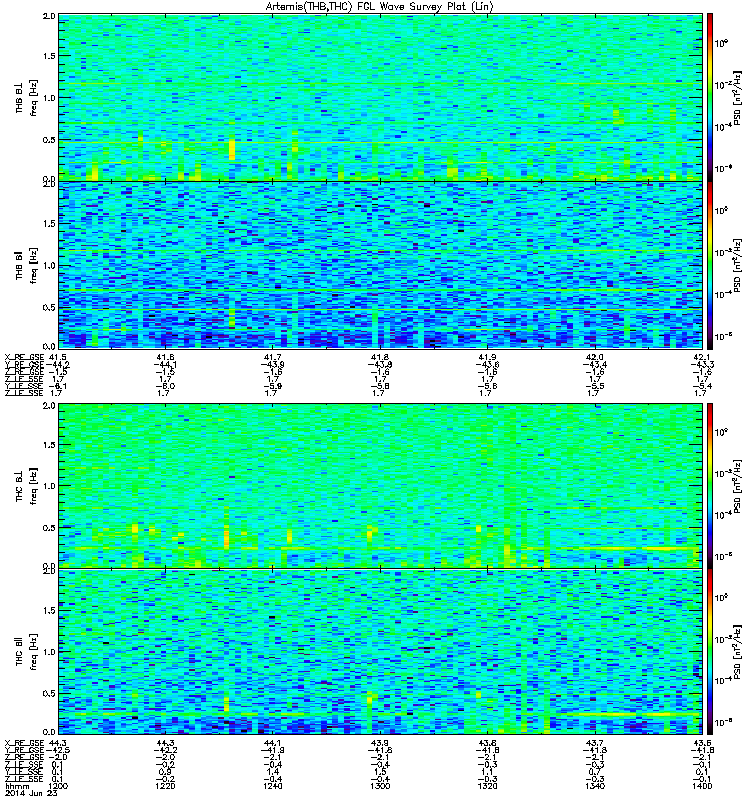
Task: Click the THC X_RE_GSE value "43.9"
Action: click(x=380, y=743)
